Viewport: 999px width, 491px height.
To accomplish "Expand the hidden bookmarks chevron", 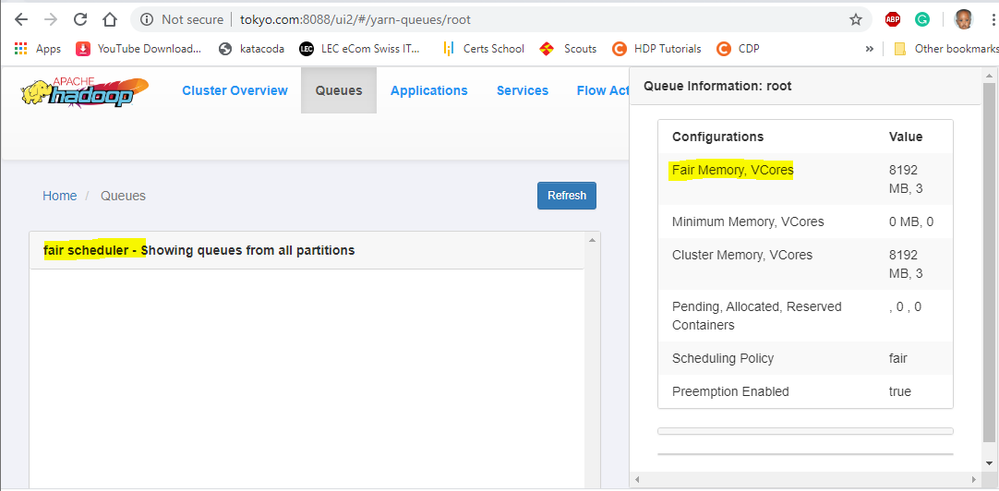I will point(869,48).
